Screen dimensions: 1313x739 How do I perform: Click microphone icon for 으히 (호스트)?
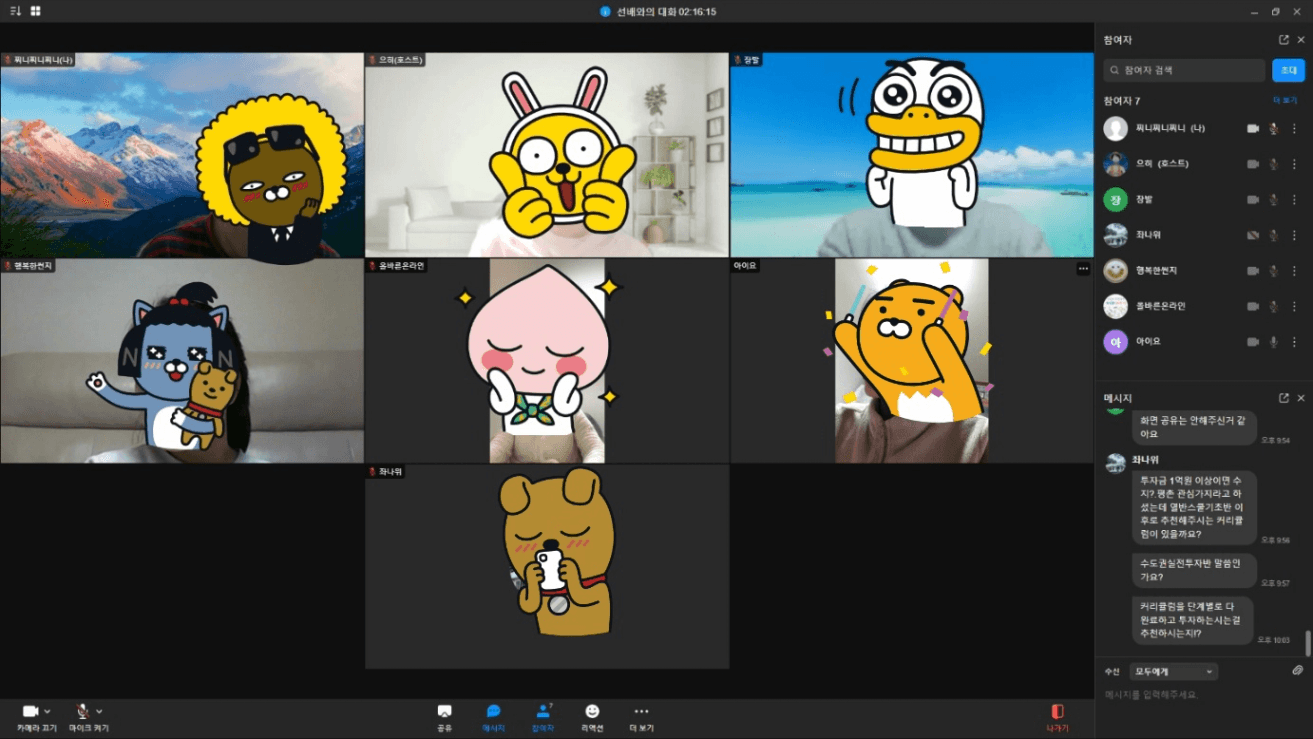(1274, 164)
